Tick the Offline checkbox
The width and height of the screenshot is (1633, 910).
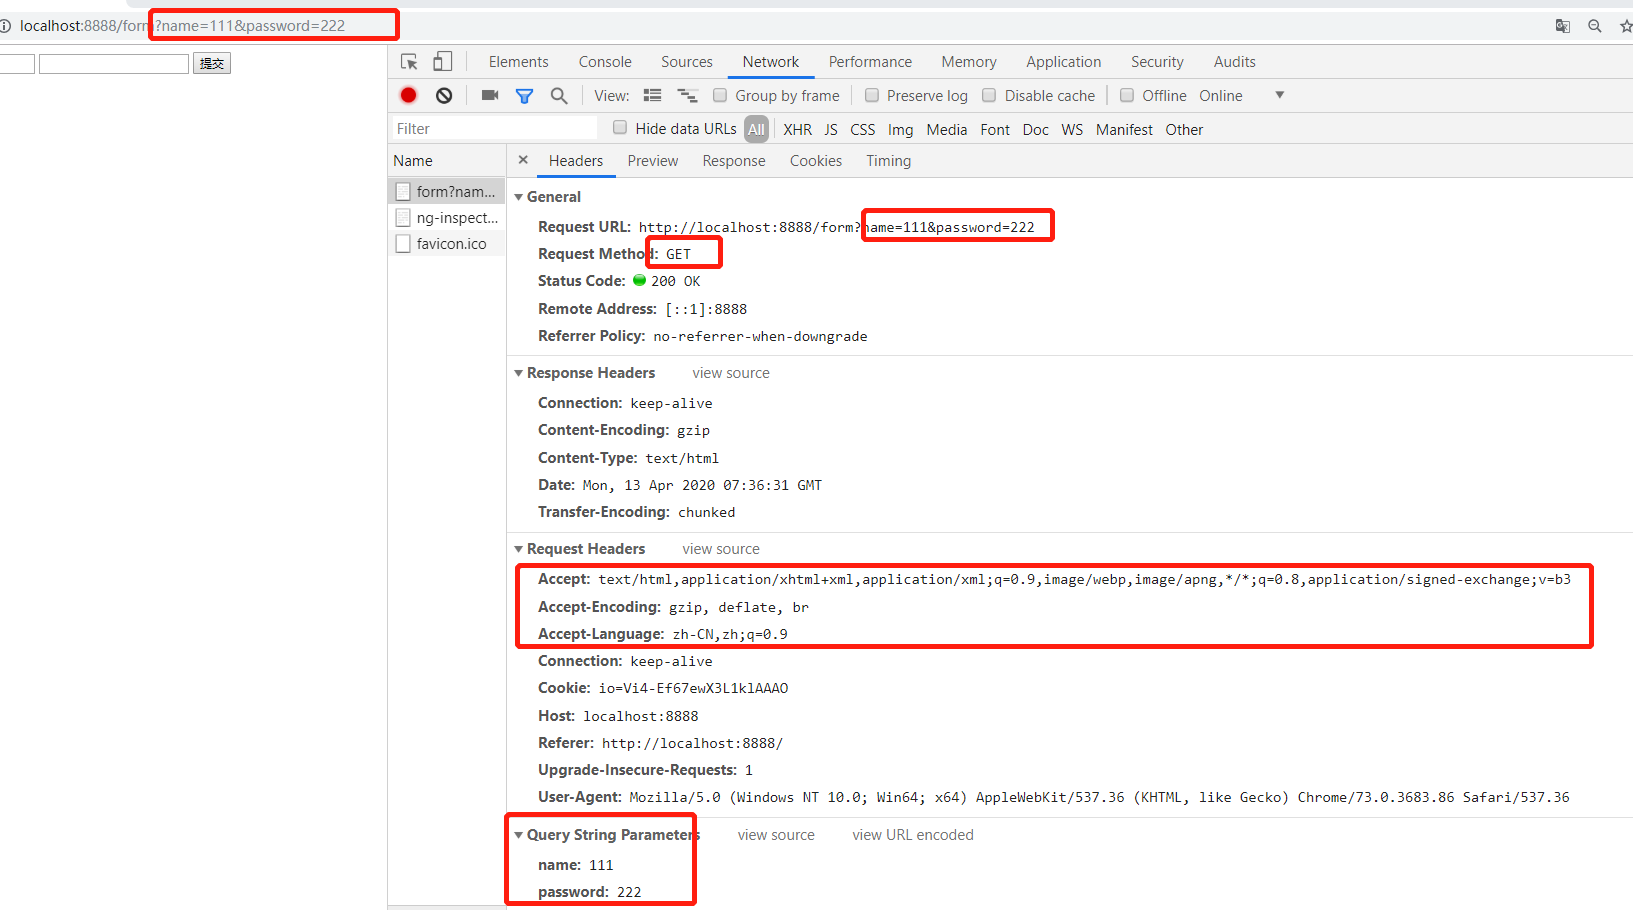[1127, 95]
